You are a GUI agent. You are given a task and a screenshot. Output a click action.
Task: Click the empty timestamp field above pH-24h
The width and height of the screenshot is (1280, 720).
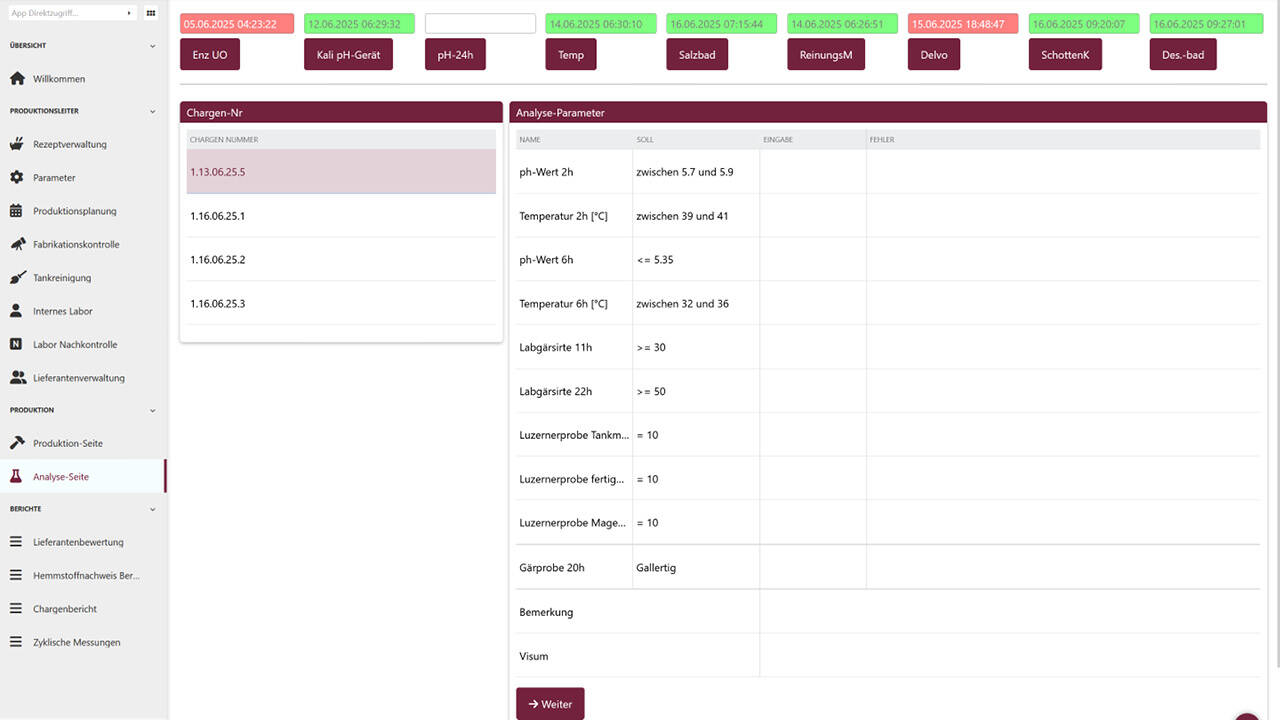[480, 24]
